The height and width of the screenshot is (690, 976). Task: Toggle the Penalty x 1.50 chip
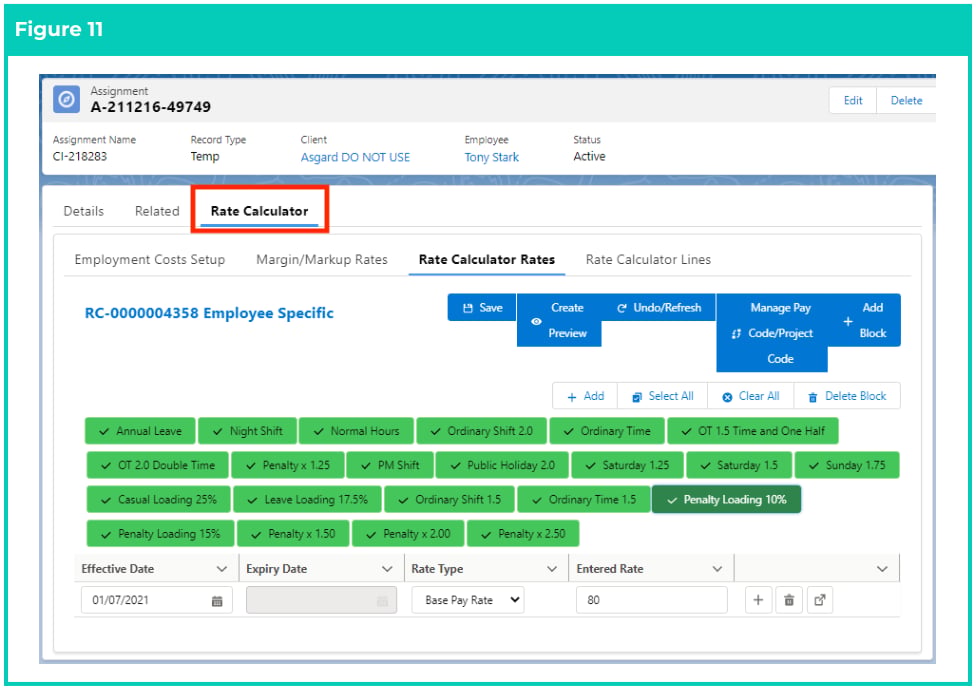[293, 534]
